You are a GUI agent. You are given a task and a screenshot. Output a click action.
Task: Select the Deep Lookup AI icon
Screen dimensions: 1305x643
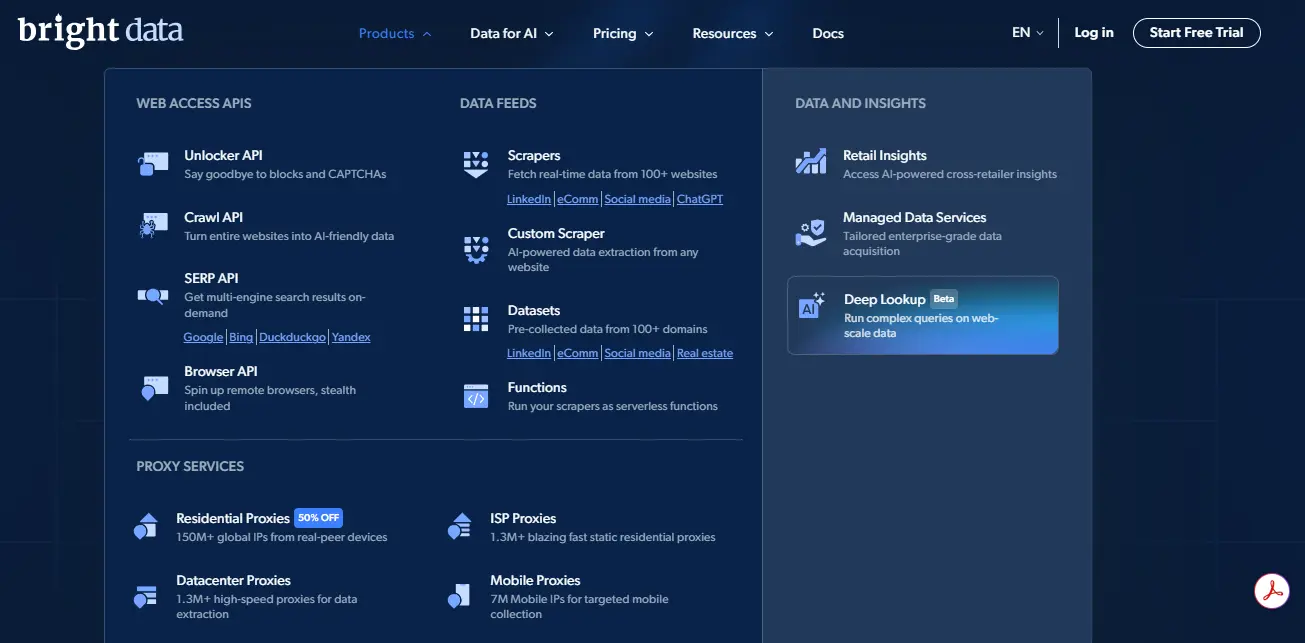[x=812, y=307]
